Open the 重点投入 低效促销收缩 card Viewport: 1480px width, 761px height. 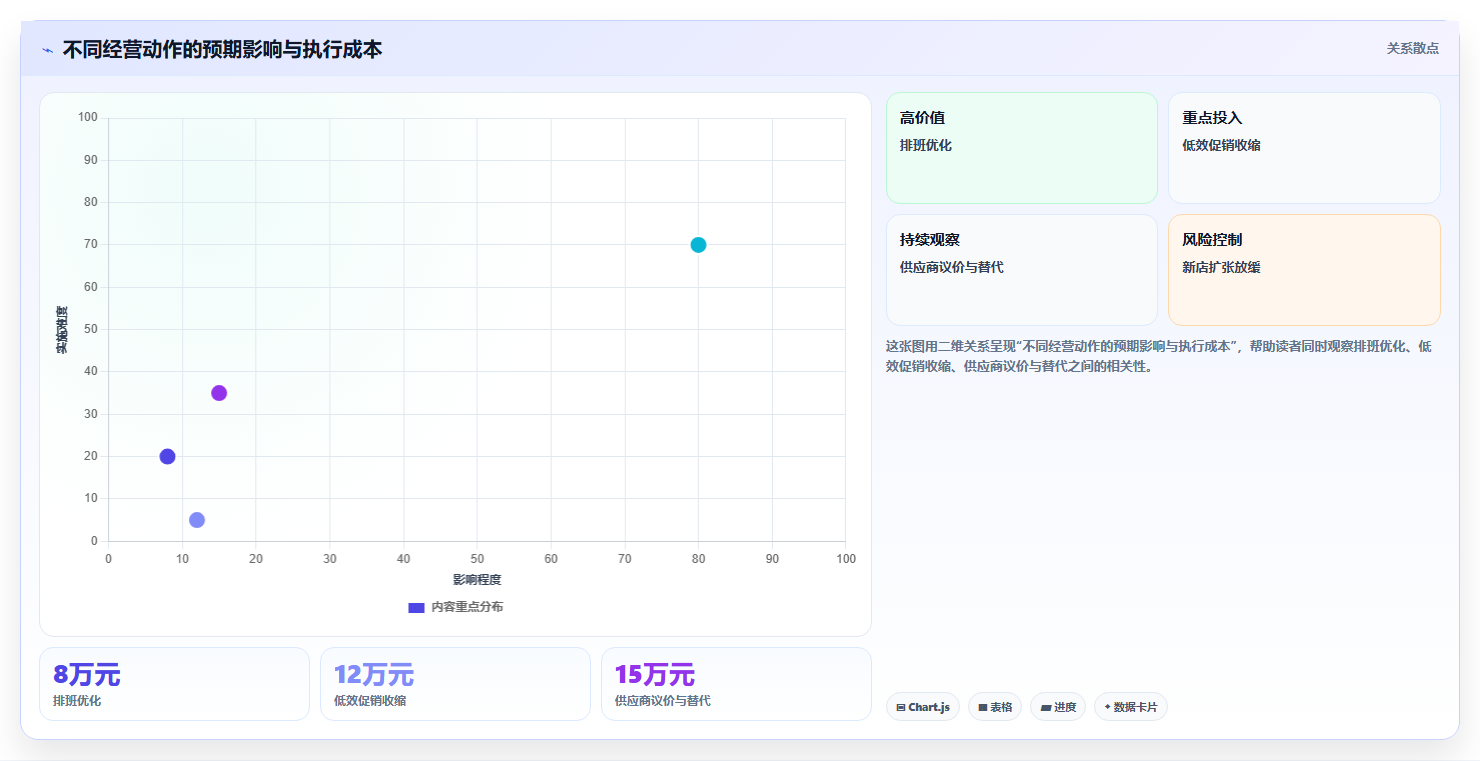pyautogui.click(x=1304, y=148)
